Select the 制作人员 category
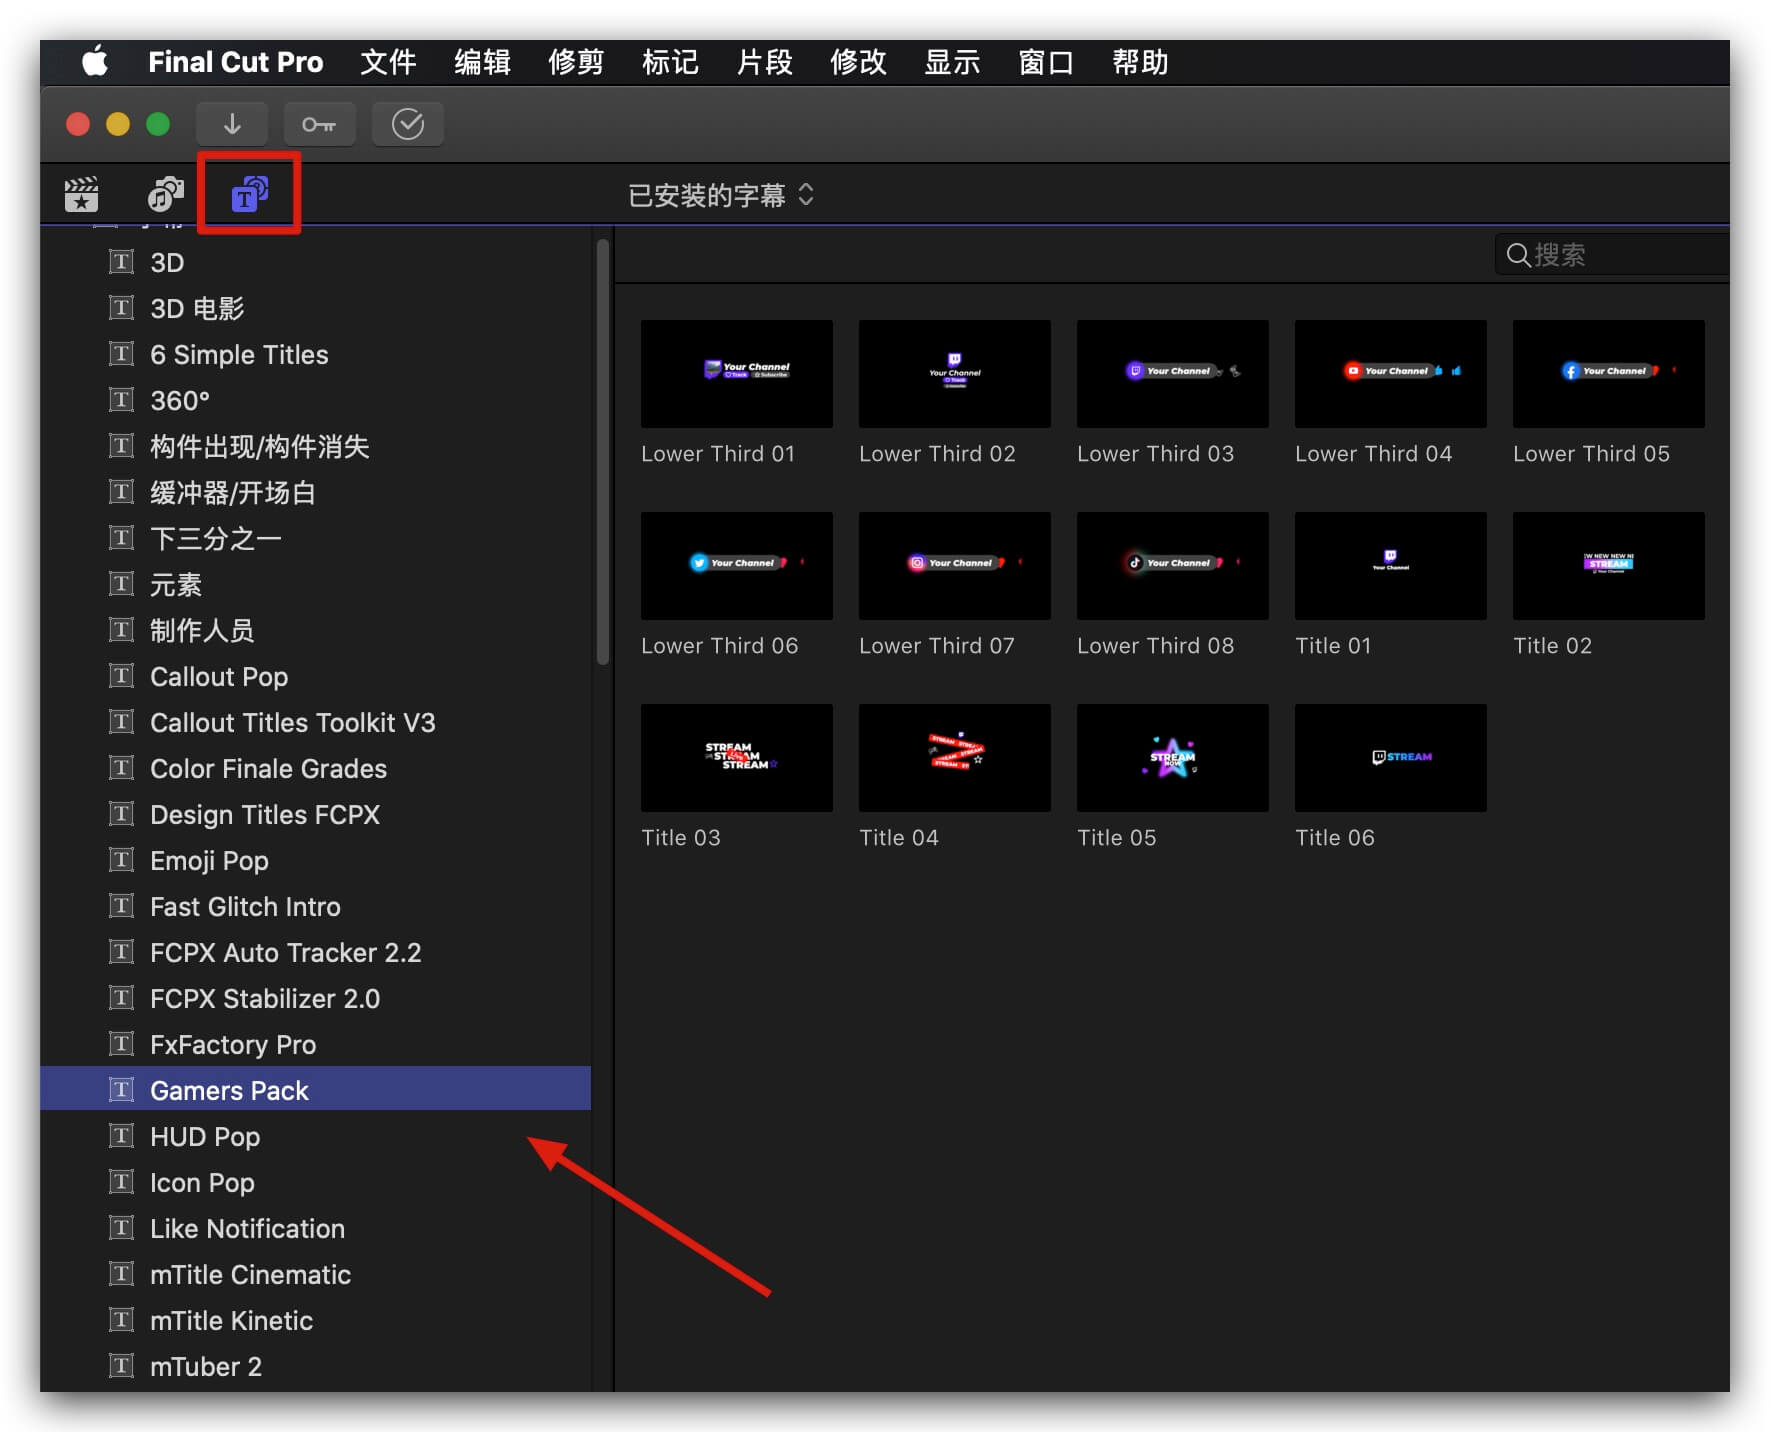This screenshot has width=1770, height=1432. tap(315, 630)
